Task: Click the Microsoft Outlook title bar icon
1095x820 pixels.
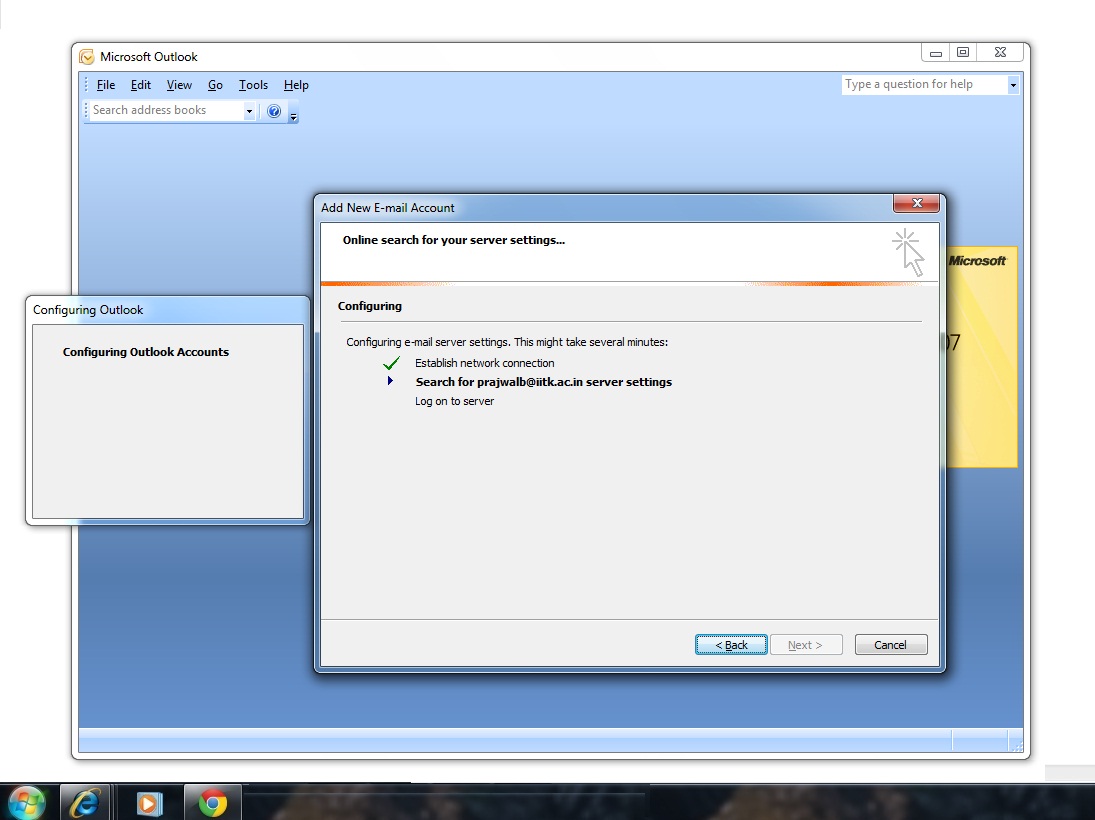Action: (87, 57)
